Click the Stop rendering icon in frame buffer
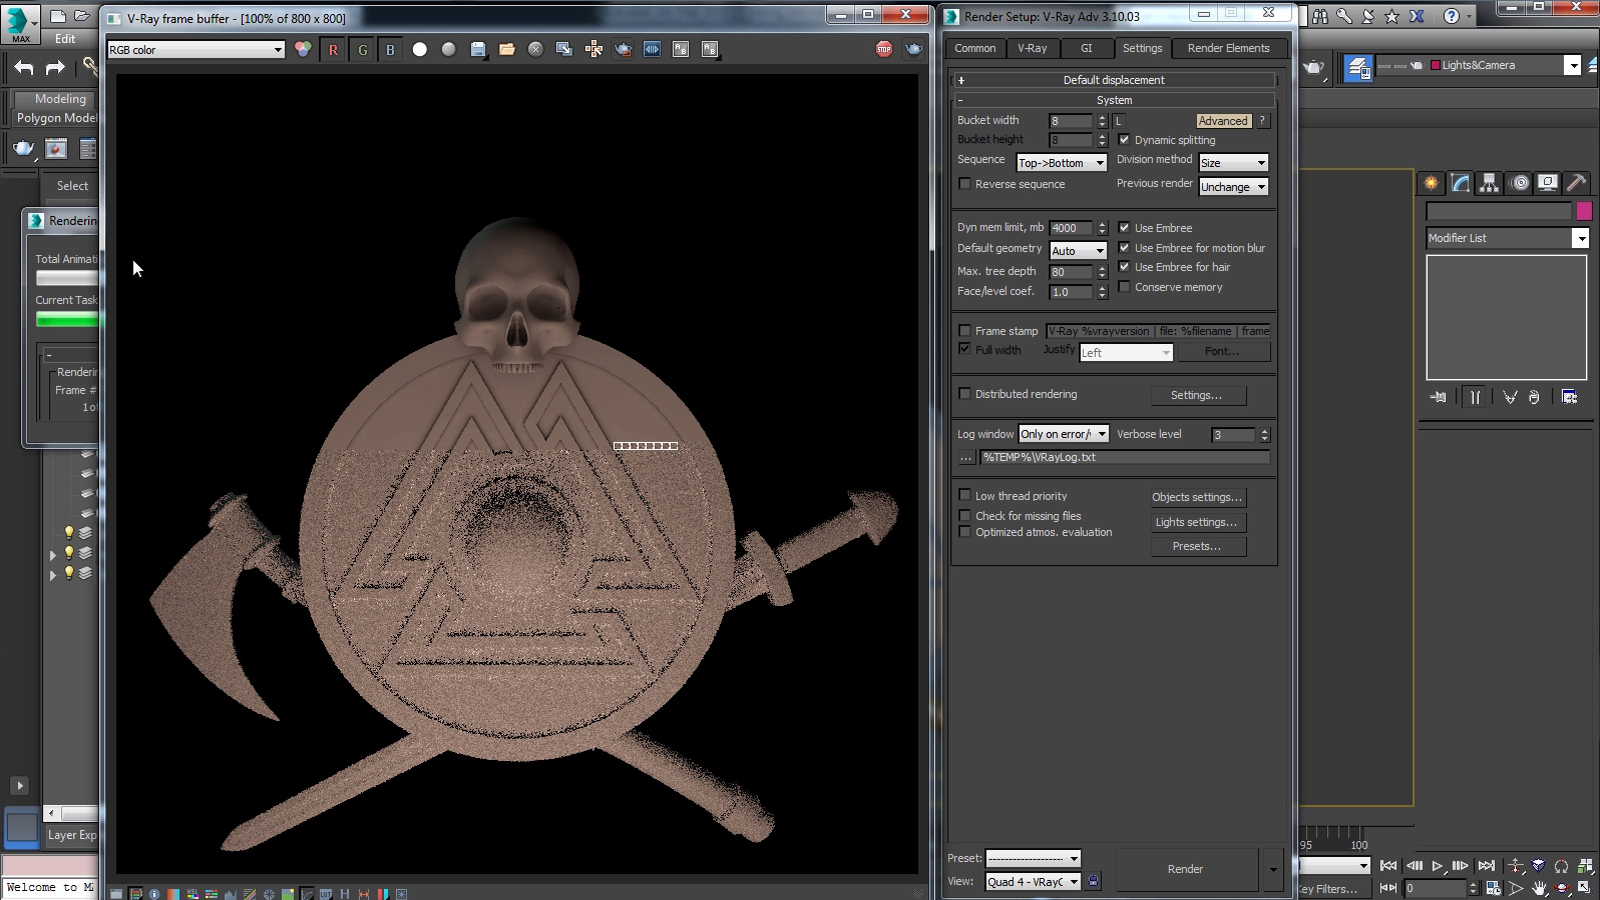 [884, 49]
